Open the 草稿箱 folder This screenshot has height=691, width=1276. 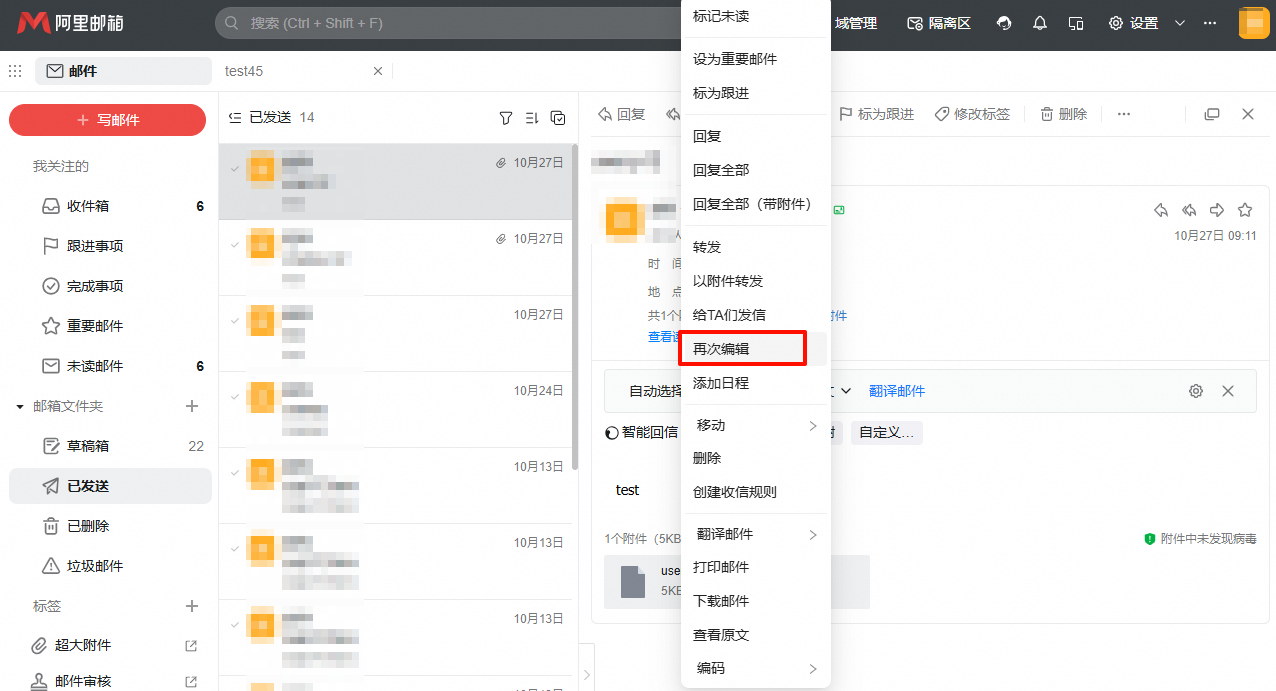tap(110, 446)
